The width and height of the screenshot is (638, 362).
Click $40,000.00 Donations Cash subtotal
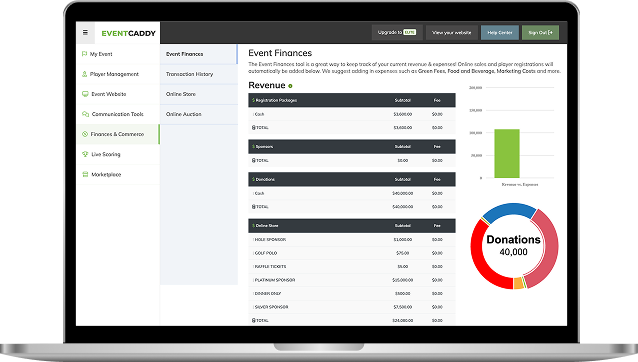pos(402,193)
